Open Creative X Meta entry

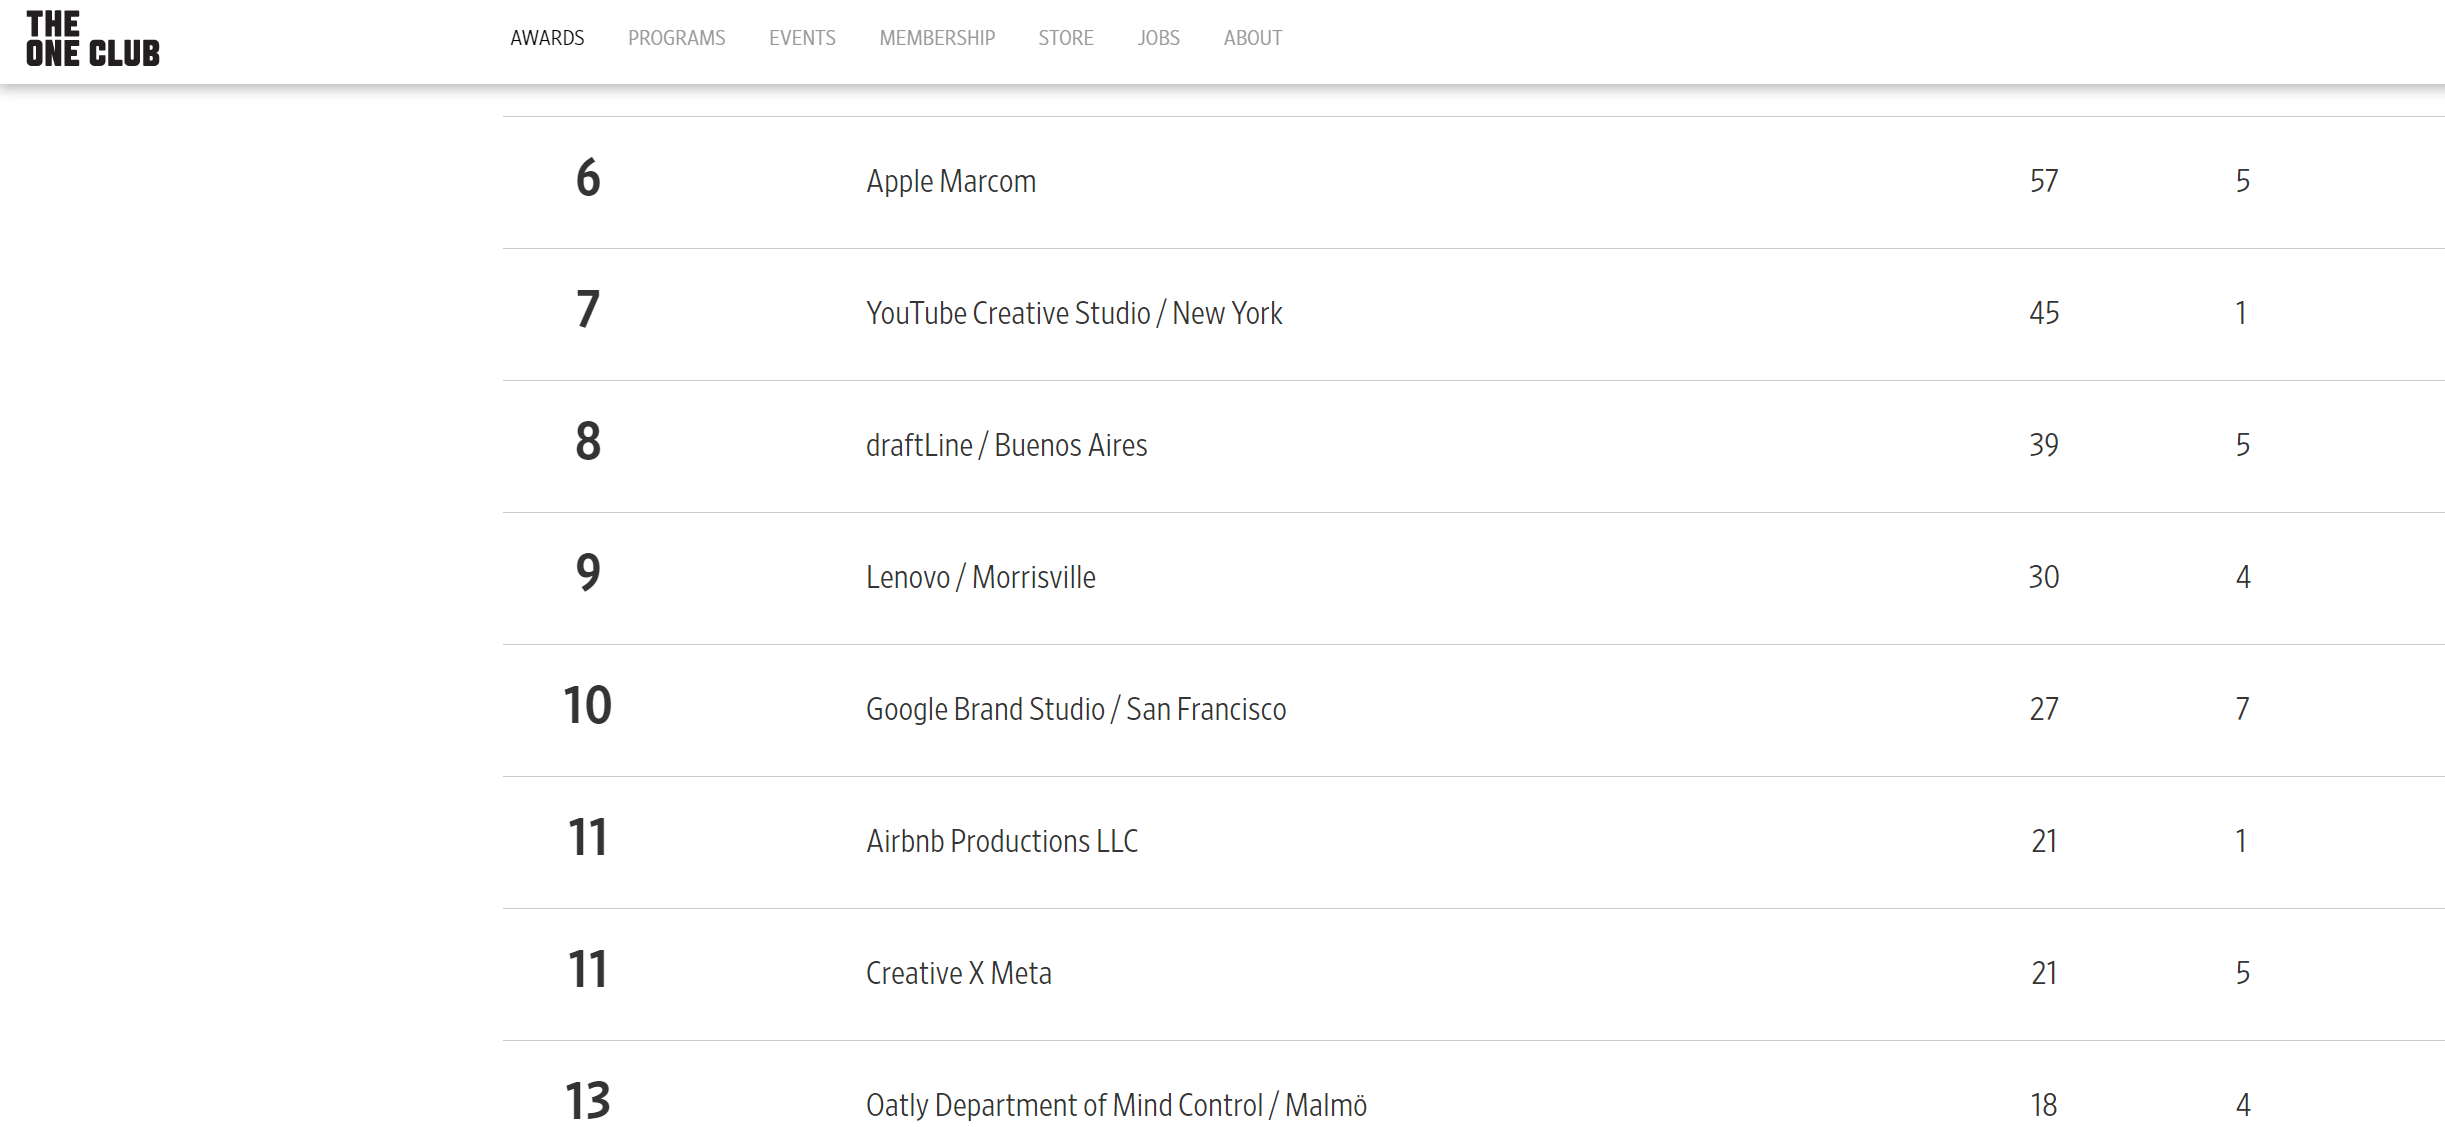[958, 974]
